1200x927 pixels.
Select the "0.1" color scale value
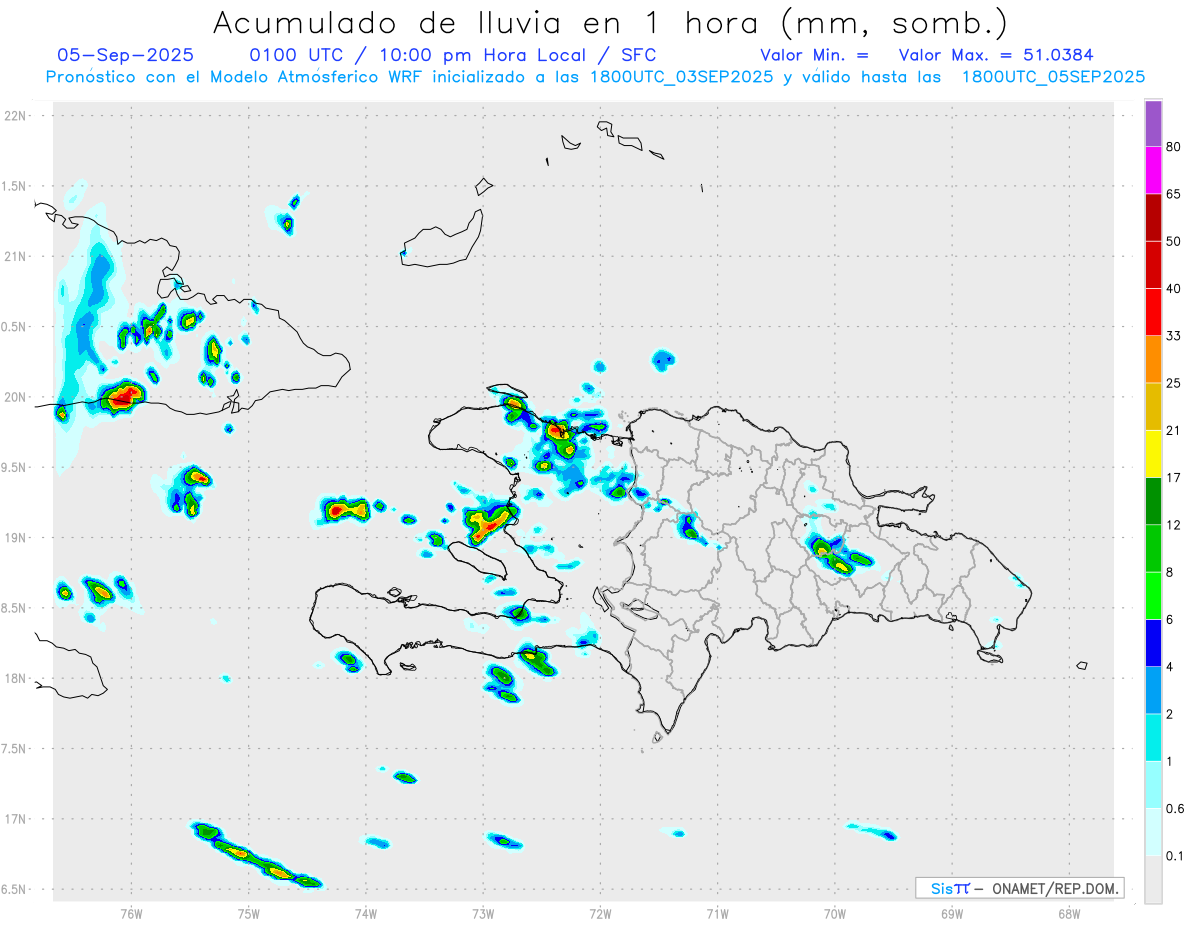pyautogui.click(x=1175, y=855)
